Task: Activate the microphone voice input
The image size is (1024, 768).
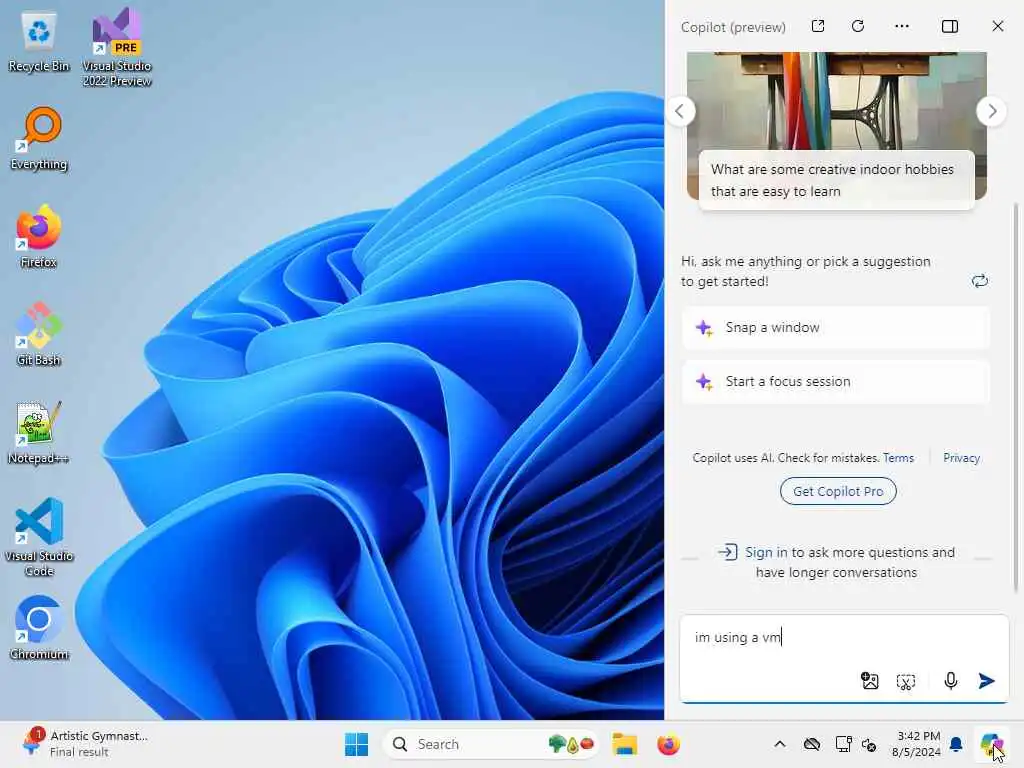Action: coord(951,681)
